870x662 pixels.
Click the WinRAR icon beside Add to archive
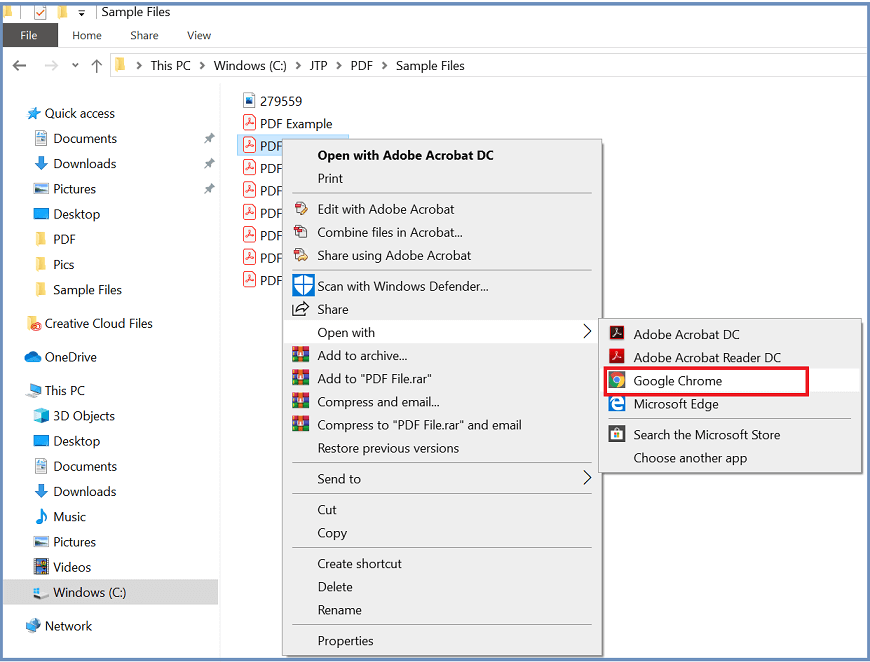click(301, 355)
